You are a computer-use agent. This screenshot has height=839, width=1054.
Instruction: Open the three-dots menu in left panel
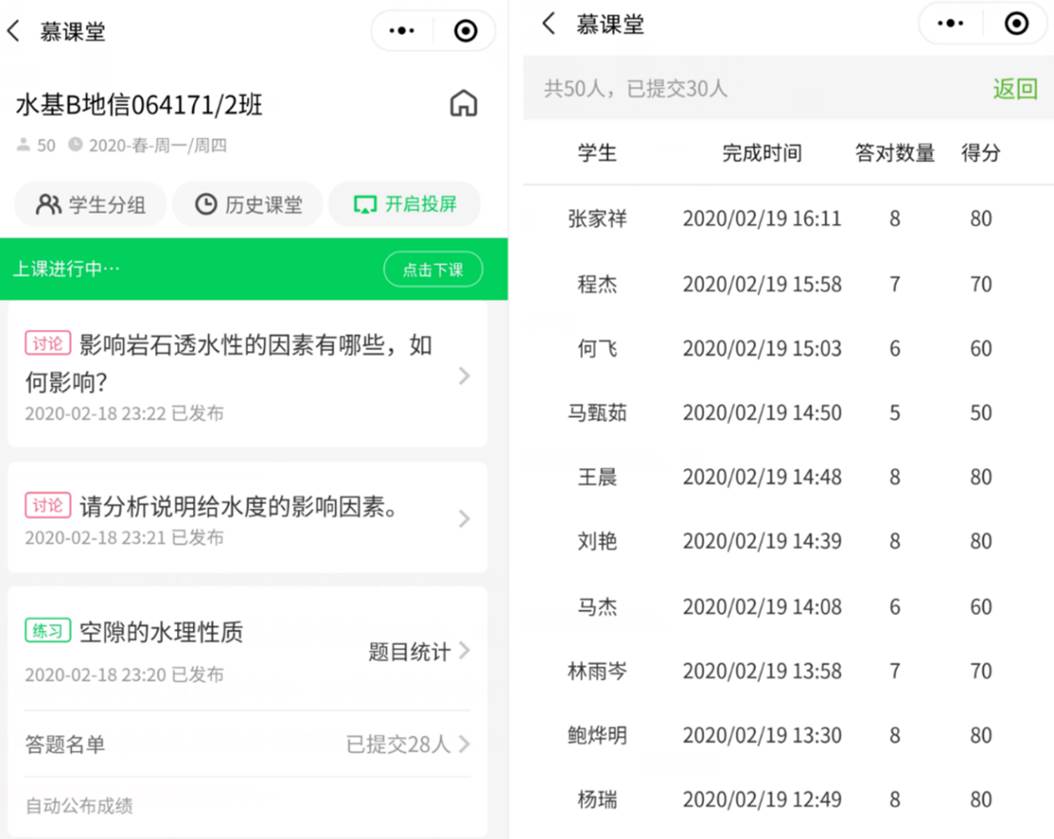pyautogui.click(x=402, y=31)
